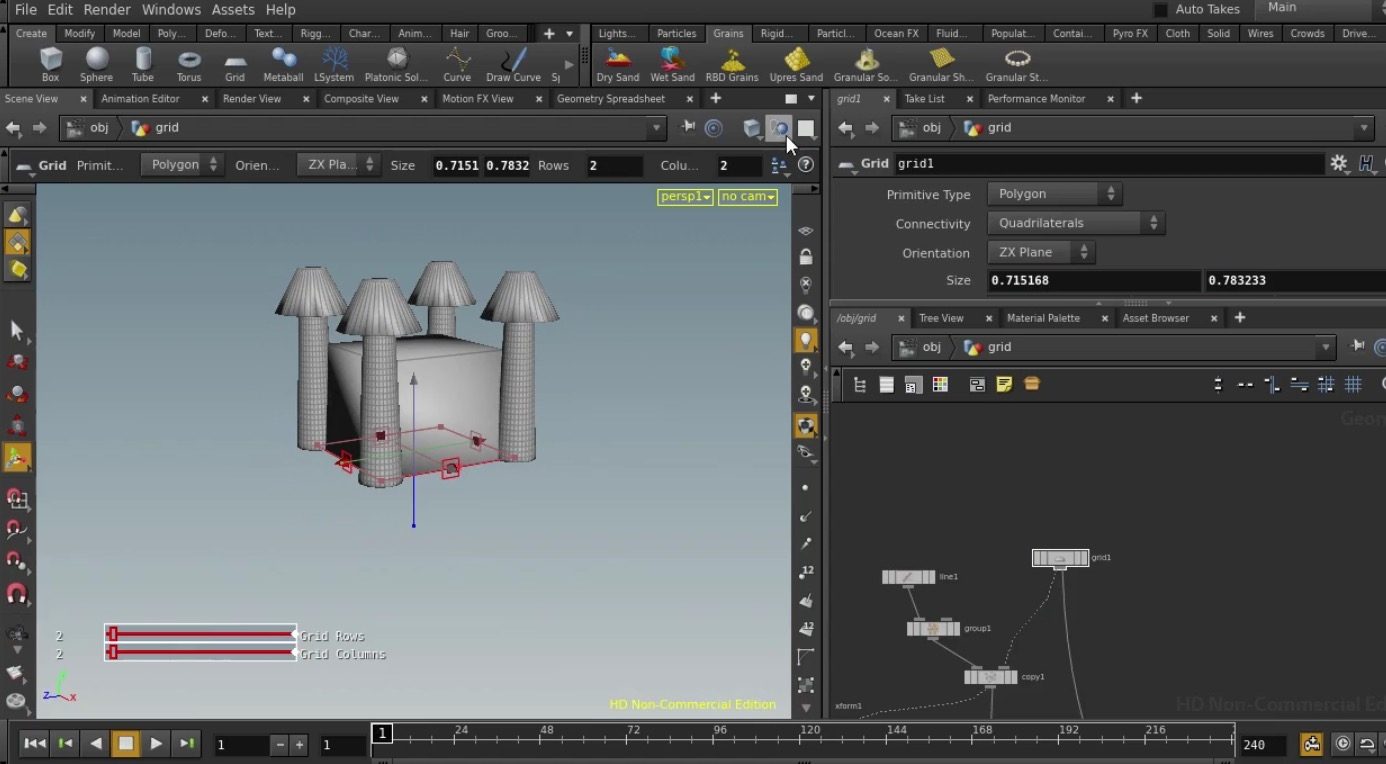Click the Size 0.715168 input field
The width and height of the screenshot is (1386, 764).
(x=1094, y=281)
